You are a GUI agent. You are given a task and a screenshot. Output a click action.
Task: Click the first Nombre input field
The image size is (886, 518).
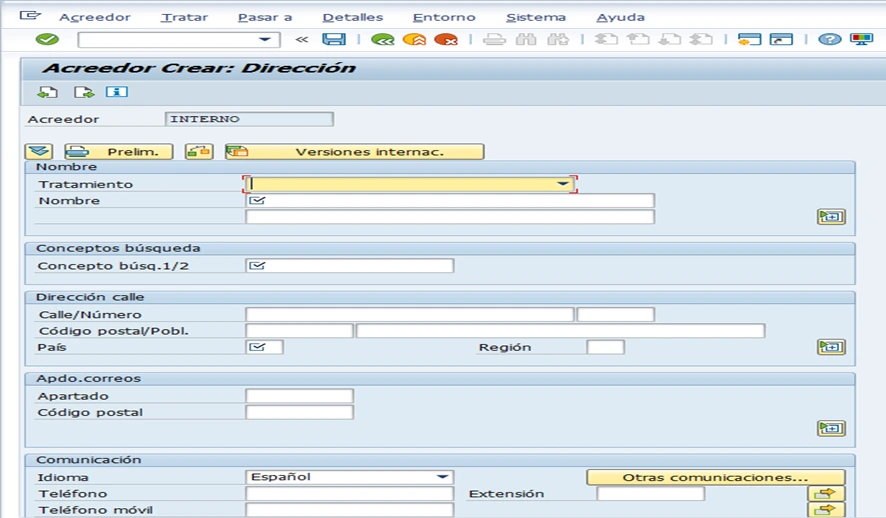pyautogui.click(x=450, y=201)
